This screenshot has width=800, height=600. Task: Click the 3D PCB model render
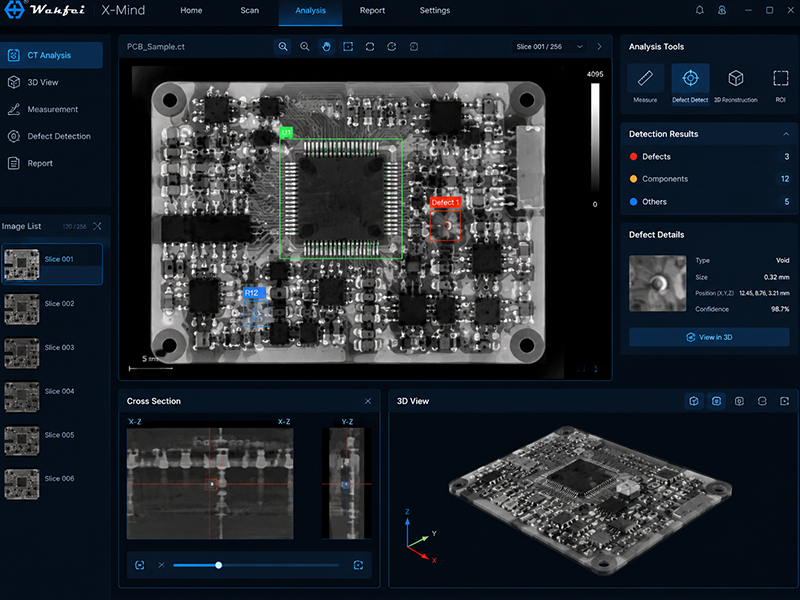tap(590, 500)
